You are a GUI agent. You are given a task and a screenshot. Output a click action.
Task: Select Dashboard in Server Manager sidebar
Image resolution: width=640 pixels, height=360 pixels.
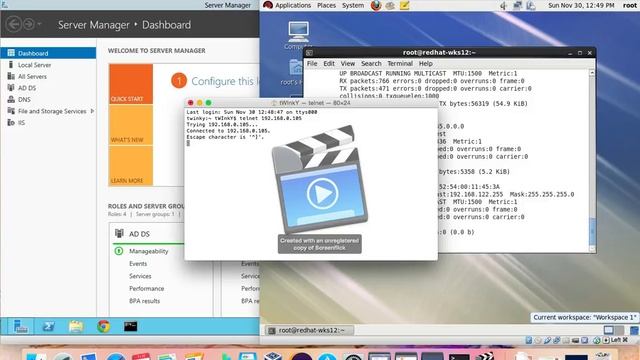tap(48, 53)
